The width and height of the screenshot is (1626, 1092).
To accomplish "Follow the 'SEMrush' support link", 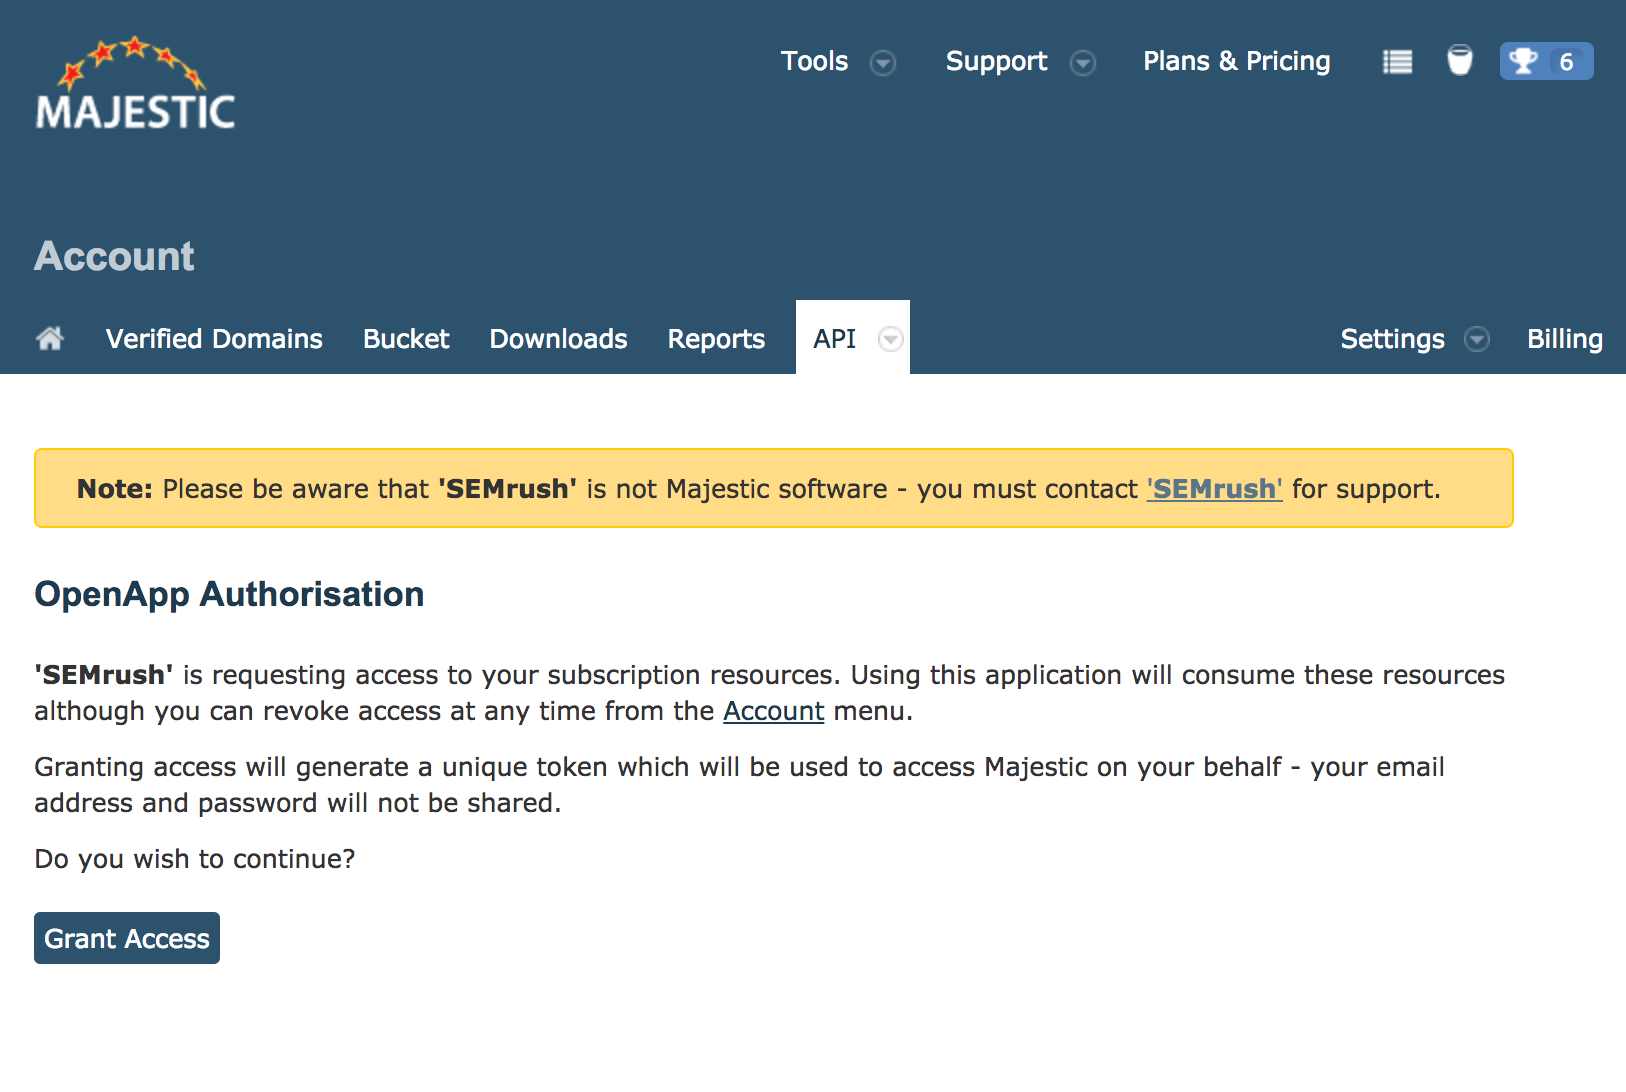I will coord(1214,489).
